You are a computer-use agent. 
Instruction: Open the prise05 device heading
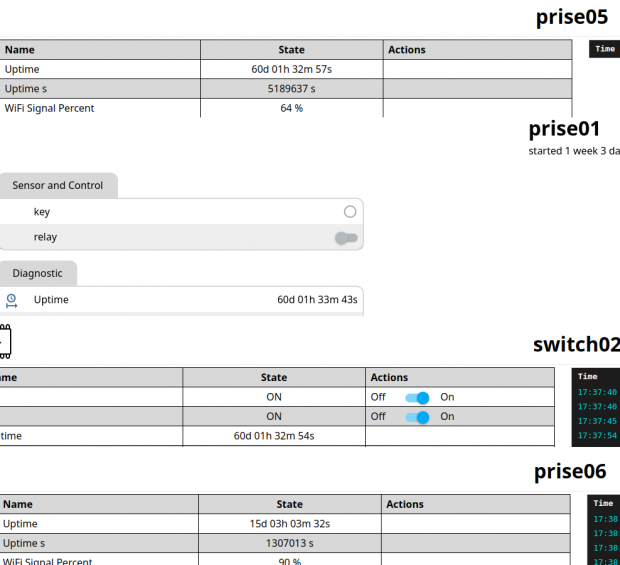(x=571, y=17)
